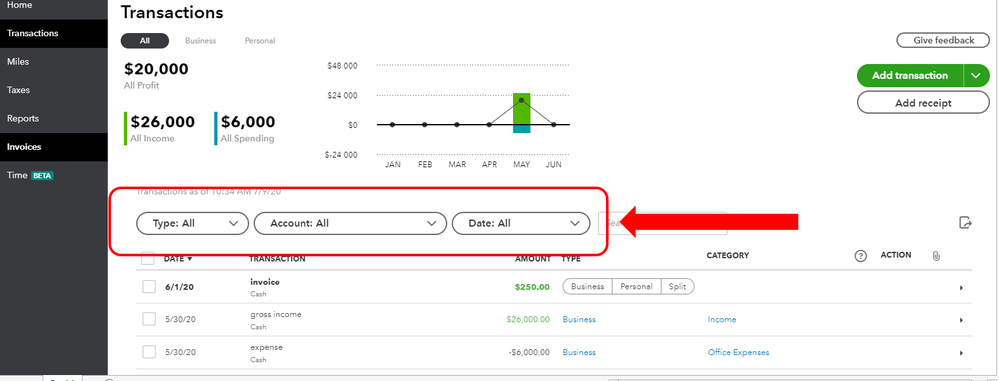The image size is (999, 381).
Task: Click the 5/30/20 date of gross income
Action: pyautogui.click(x=180, y=320)
